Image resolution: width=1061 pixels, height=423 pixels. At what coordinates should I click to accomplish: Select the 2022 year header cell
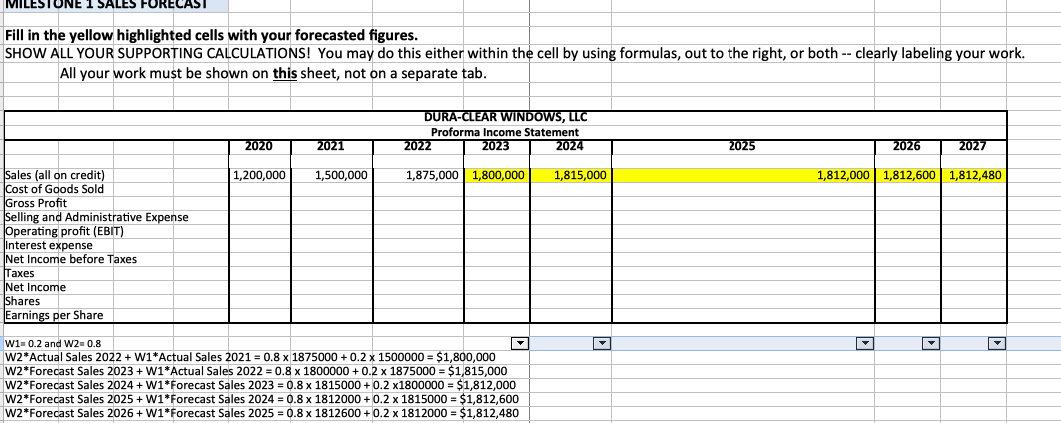pyautogui.click(x=418, y=146)
